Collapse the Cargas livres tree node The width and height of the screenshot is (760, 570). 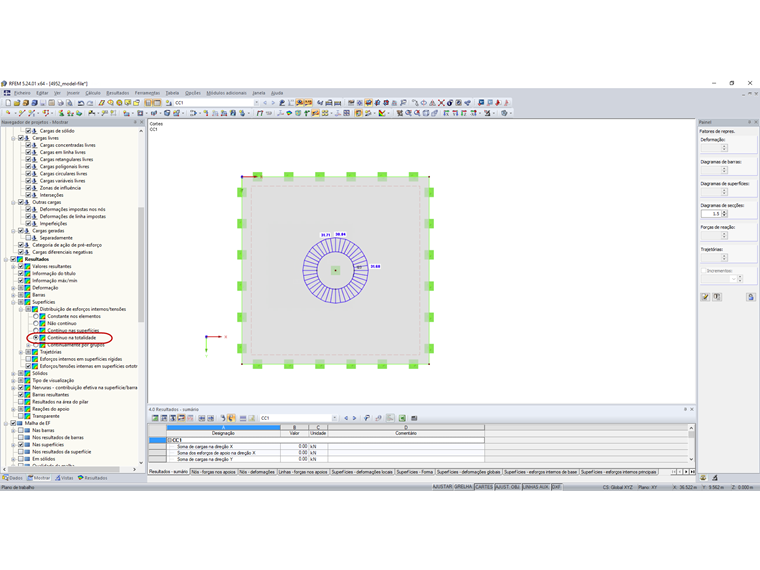[x=14, y=138]
